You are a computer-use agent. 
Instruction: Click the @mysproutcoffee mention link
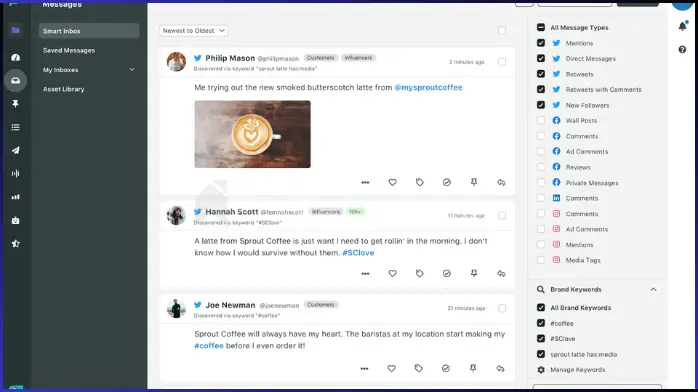[428, 88]
